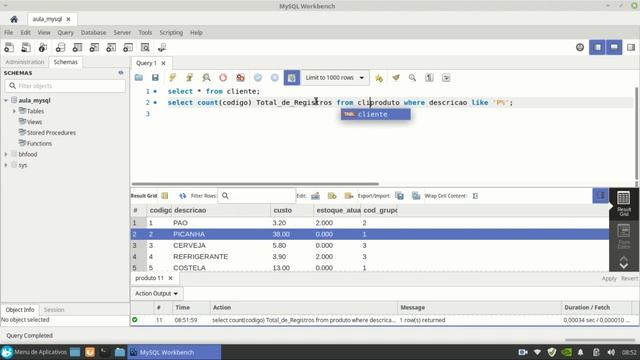Open the Limit to 1000 rows dropdown
640x360 pixels.
pos(335,78)
